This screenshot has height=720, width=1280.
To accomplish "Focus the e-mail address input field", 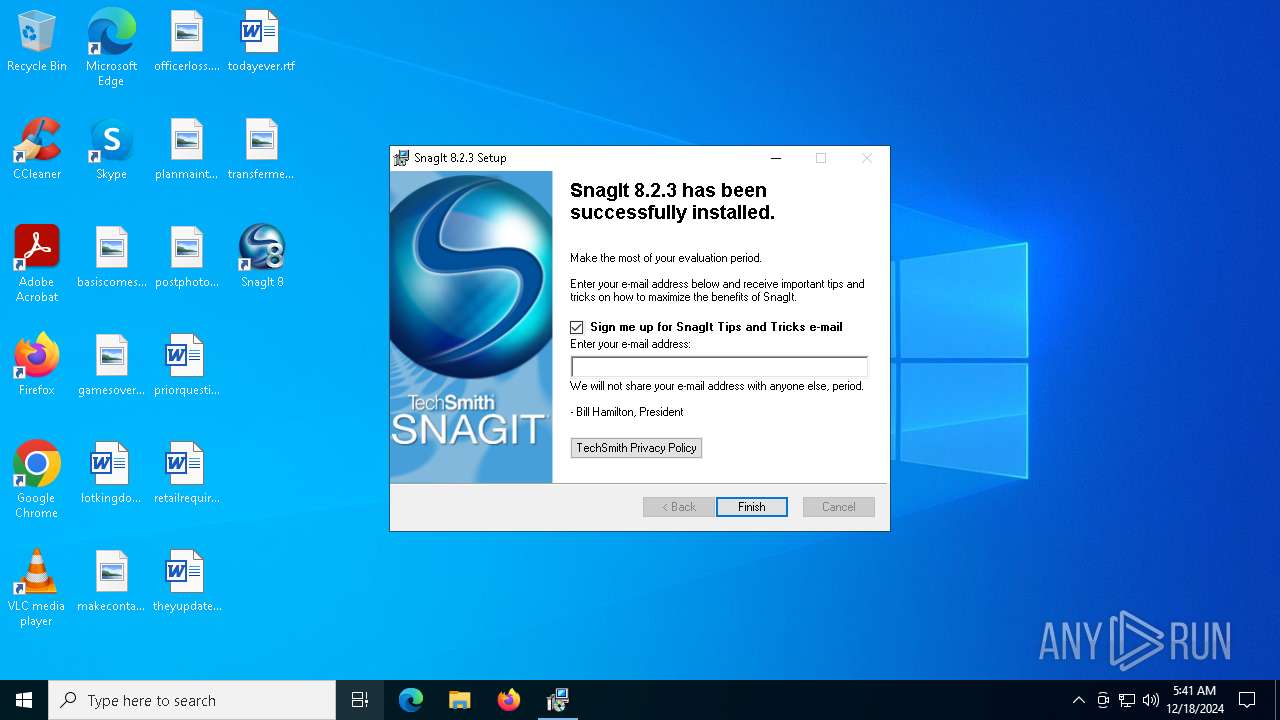I will tap(719, 367).
